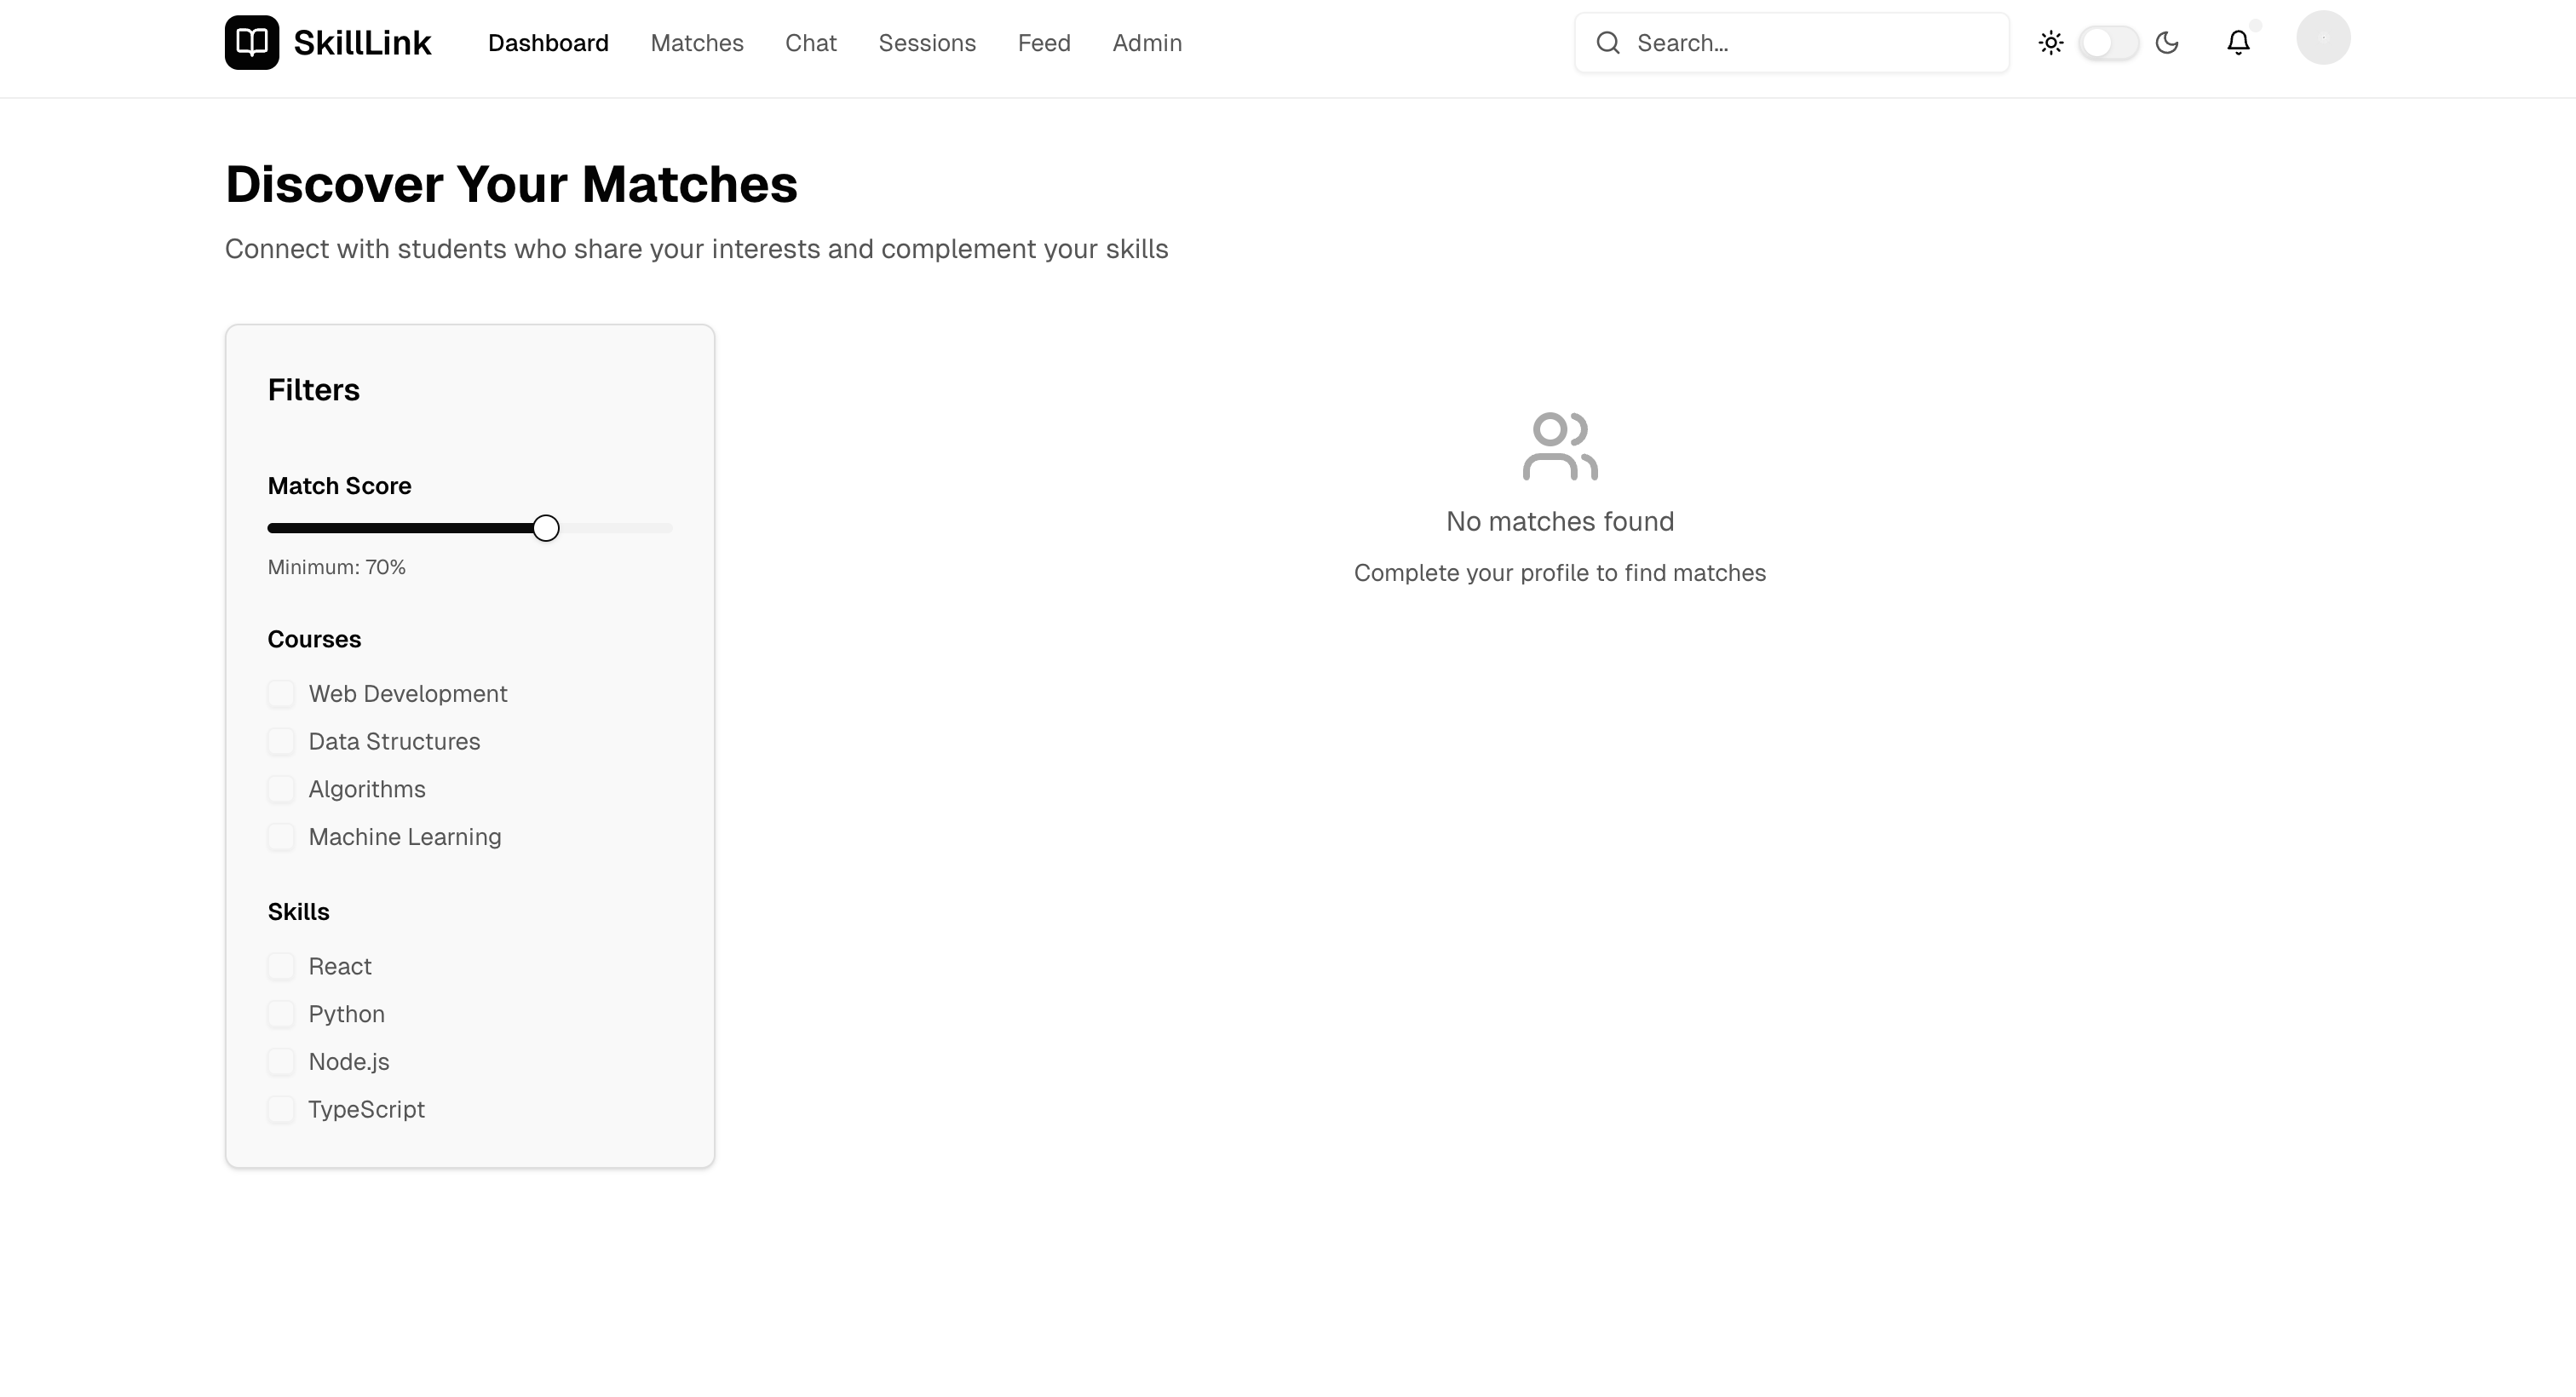Image resolution: width=2576 pixels, height=1397 pixels.
Task: Focus the Search input field
Action: coord(1791,43)
